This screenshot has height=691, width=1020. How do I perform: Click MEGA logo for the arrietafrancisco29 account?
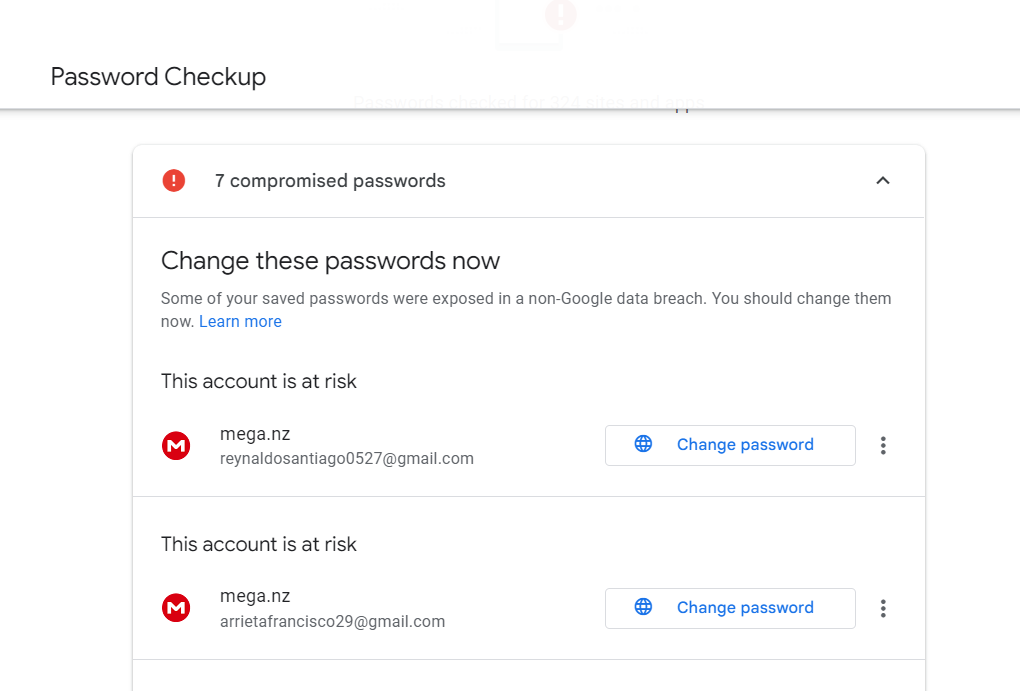(x=176, y=608)
